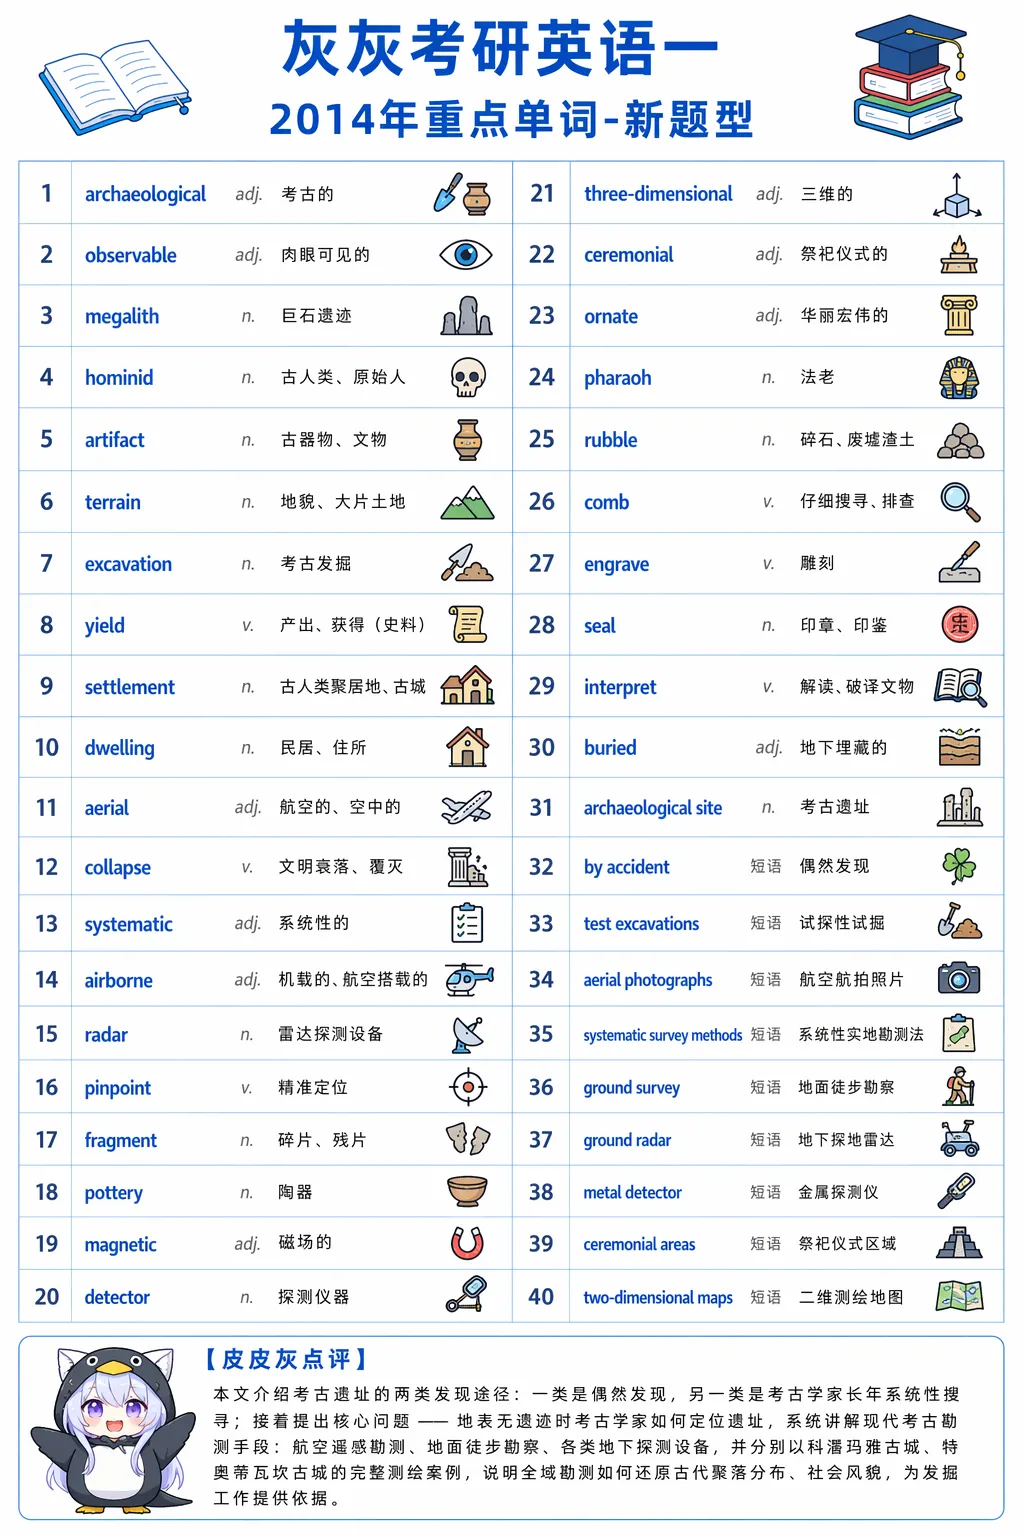
Task: Click the definition 文明衰落、覆灭
Action: tap(341, 866)
